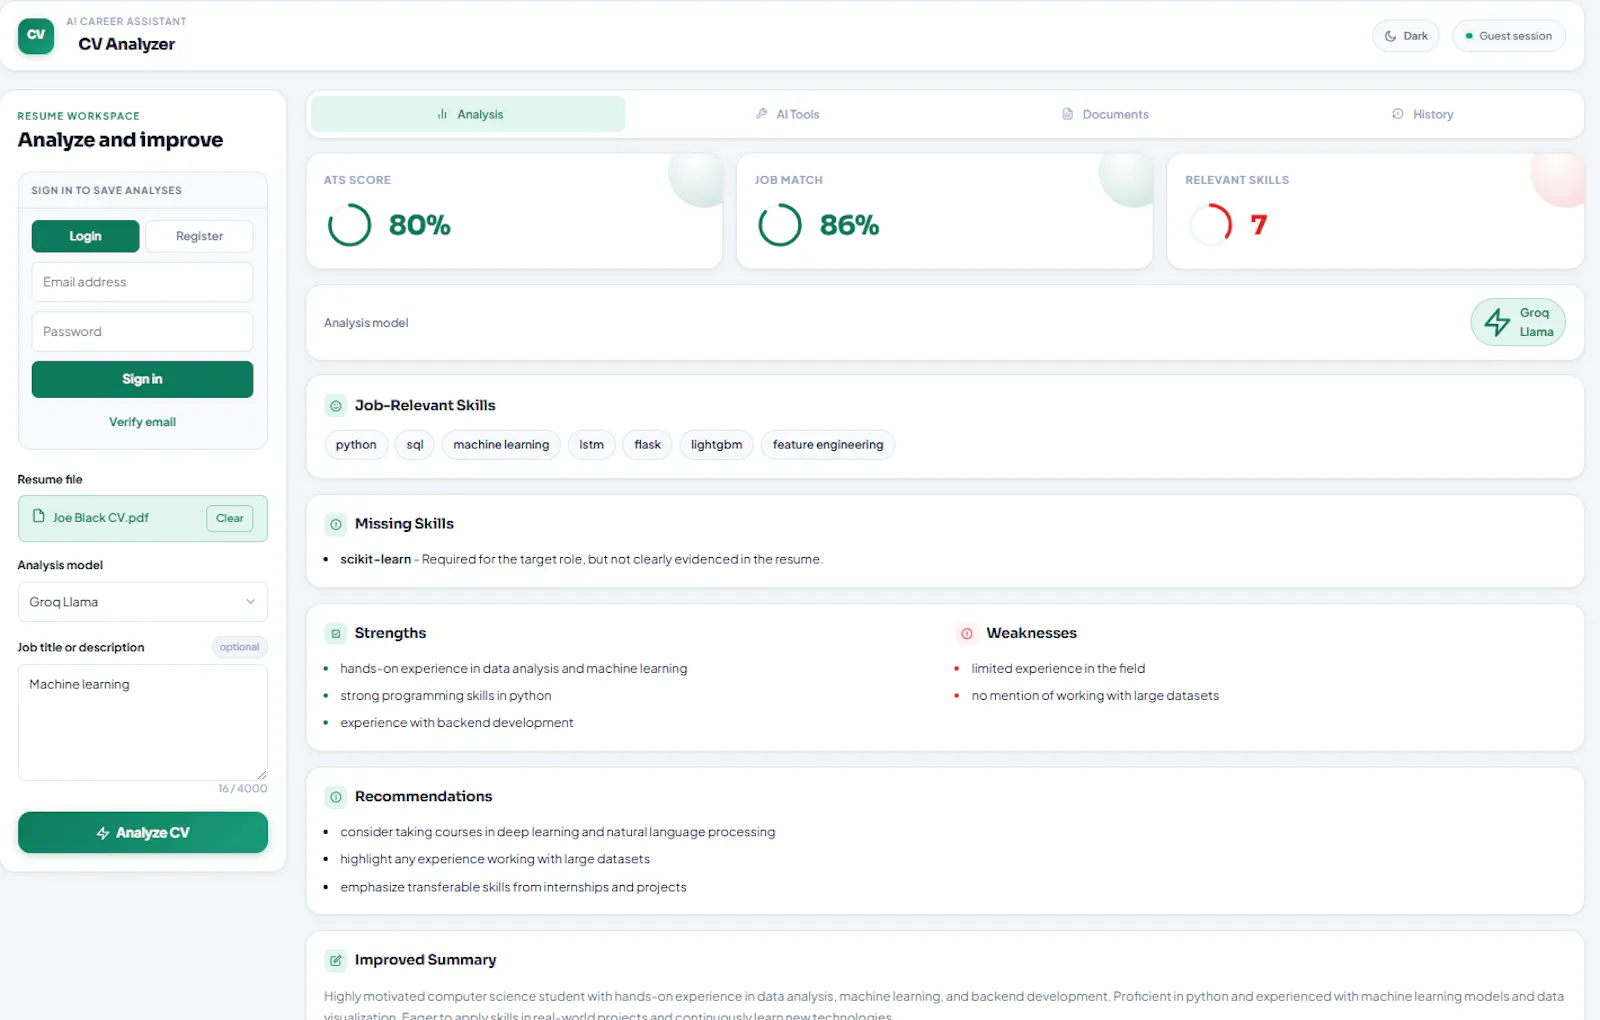Click the feature engineering skill chip
The height and width of the screenshot is (1020, 1600).
[x=828, y=444]
